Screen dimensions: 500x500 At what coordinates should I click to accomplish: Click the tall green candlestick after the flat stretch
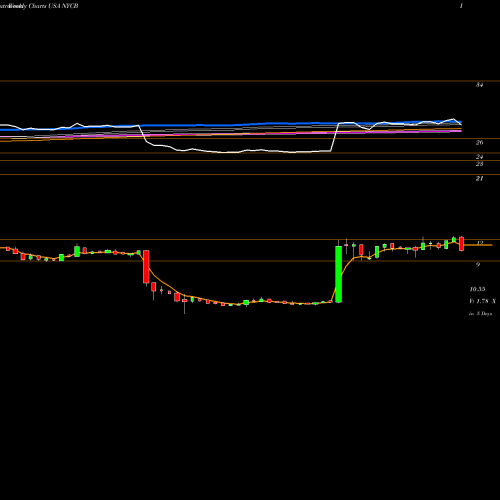[x=338, y=274]
